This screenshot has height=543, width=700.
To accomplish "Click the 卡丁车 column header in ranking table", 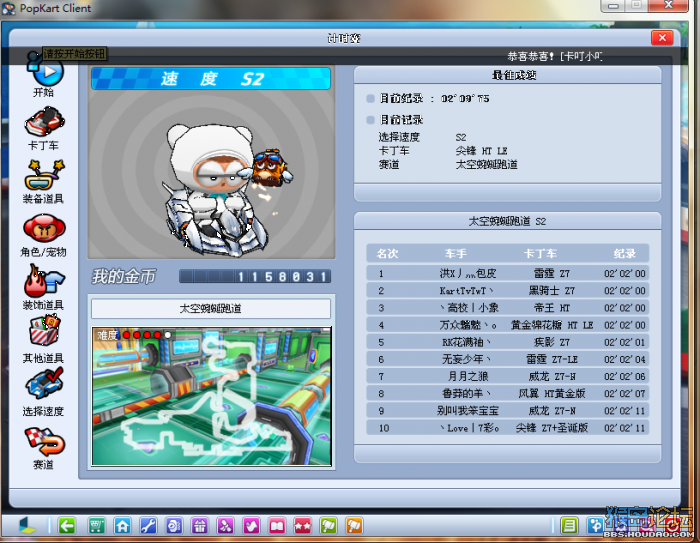I will pos(541,254).
